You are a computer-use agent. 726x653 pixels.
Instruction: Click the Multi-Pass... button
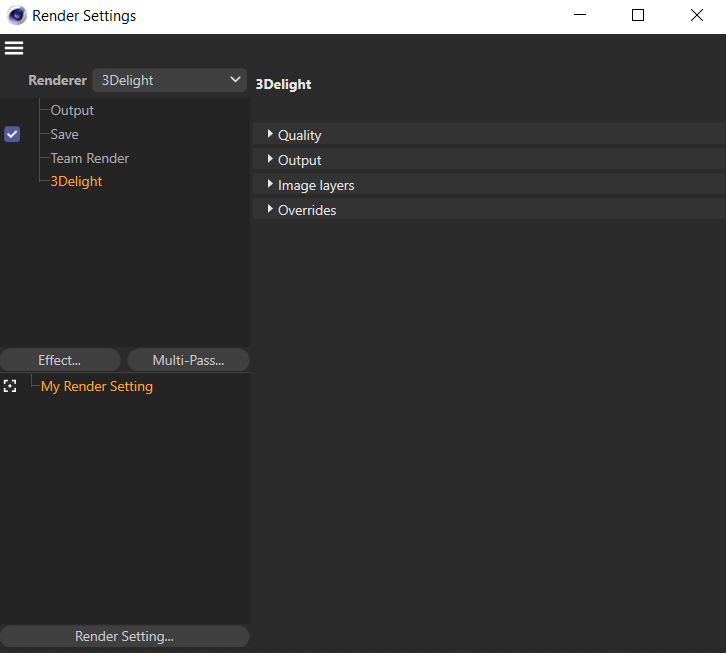point(188,360)
